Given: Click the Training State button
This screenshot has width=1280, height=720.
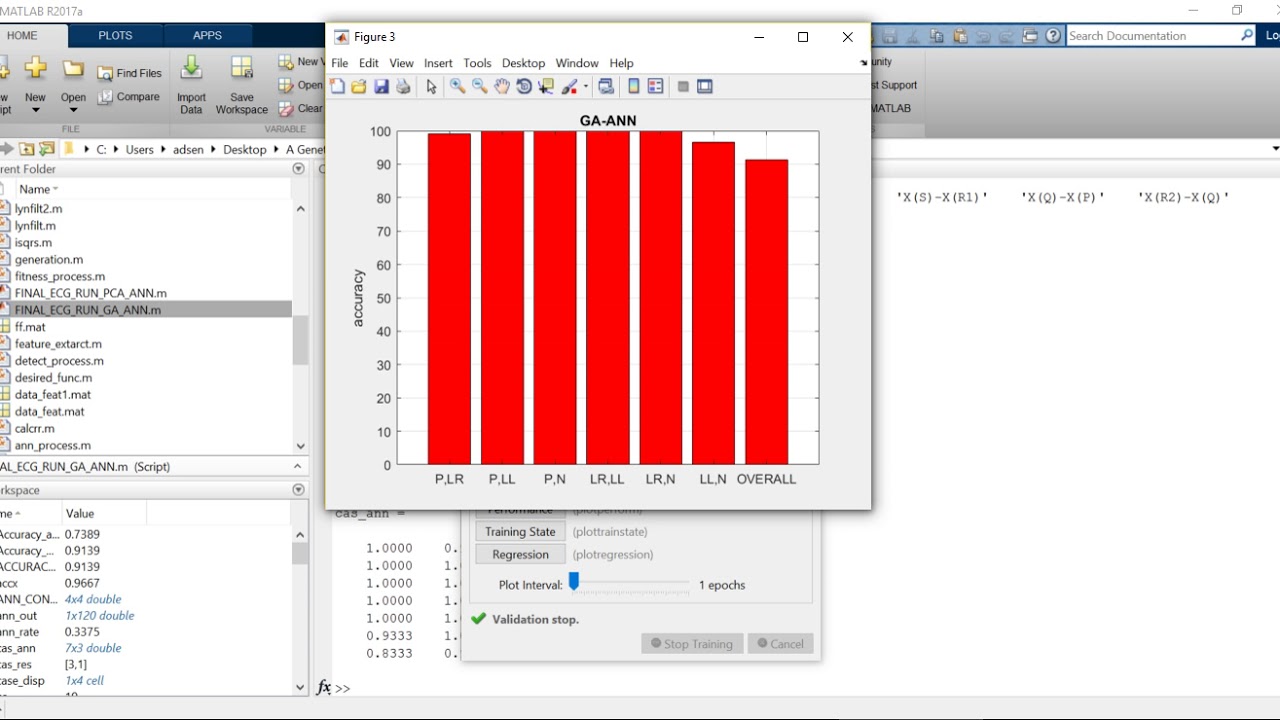Looking at the screenshot, I should 520,532.
